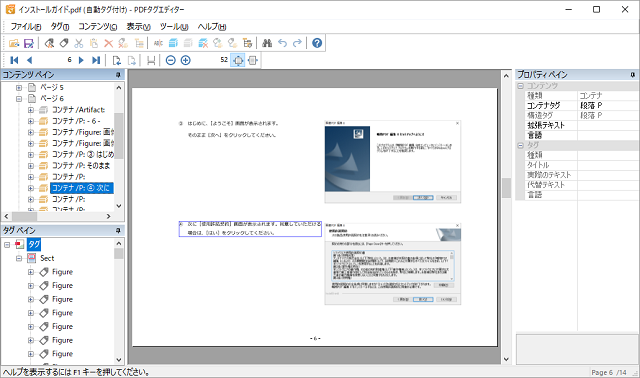Screen dimensions: 640x378
Task: Select fit whole page view icon
Action: pyautogui.click(x=238, y=60)
